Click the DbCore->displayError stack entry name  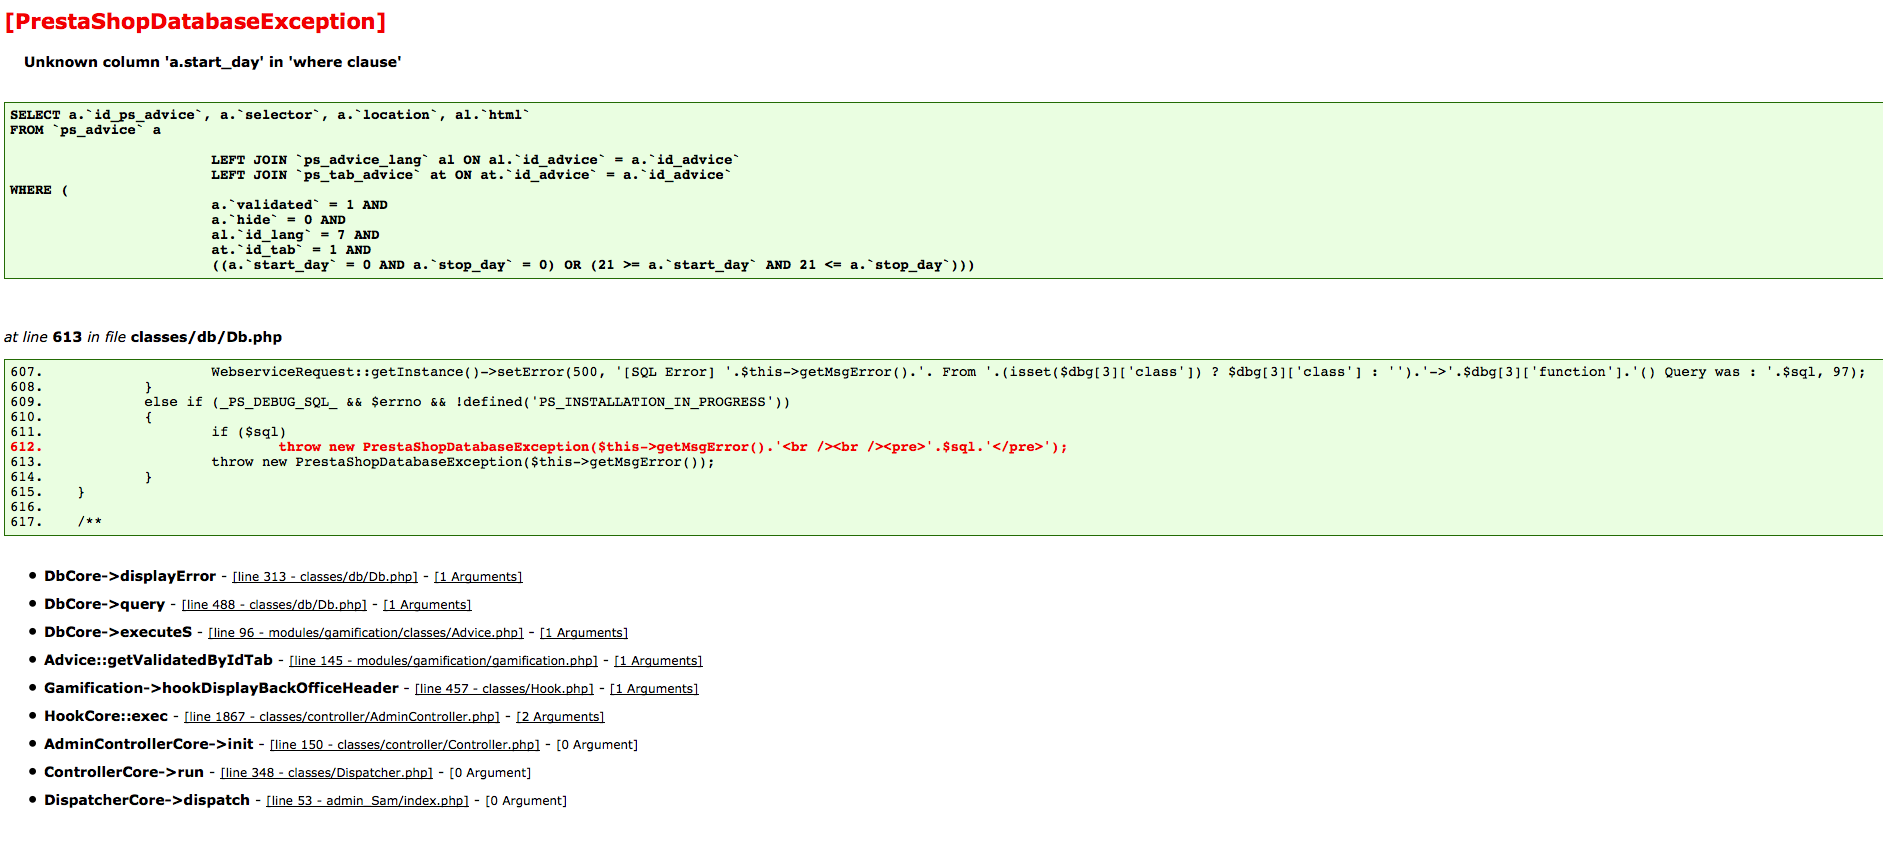click(130, 576)
